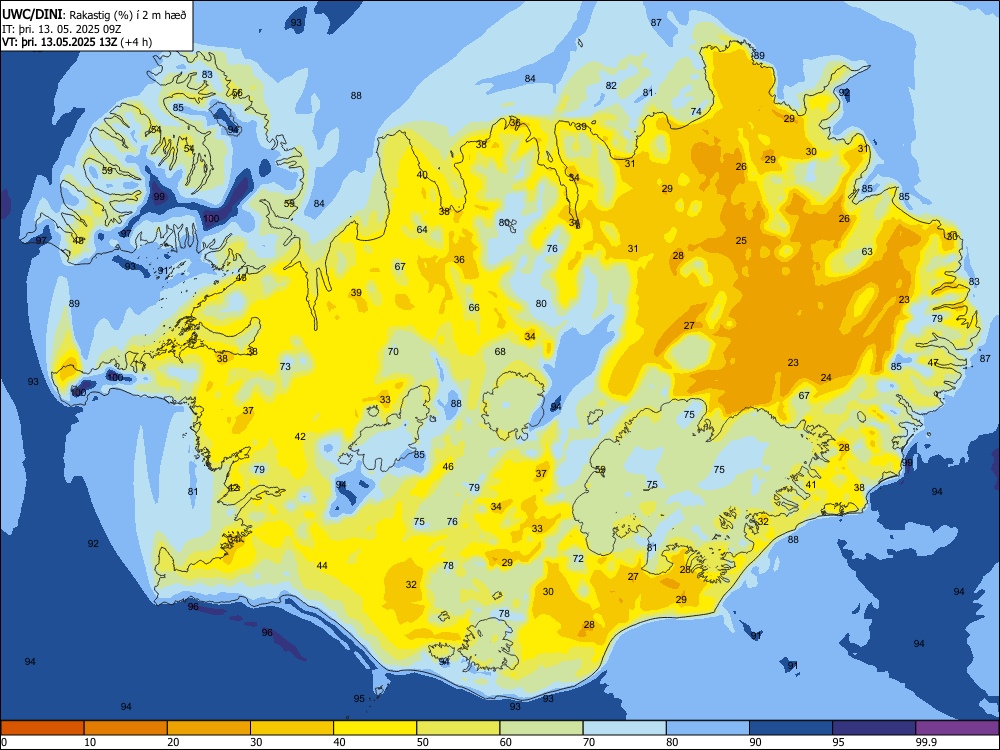
Task: Click the map value '73'
Action: pyautogui.click(x=285, y=366)
